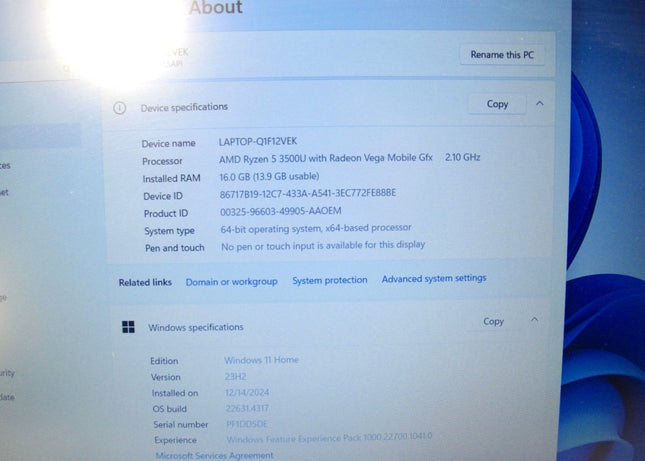The height and width of the screenshot is (461, 645).
Task: Click the Device name label
Action: tap(169, 144)
